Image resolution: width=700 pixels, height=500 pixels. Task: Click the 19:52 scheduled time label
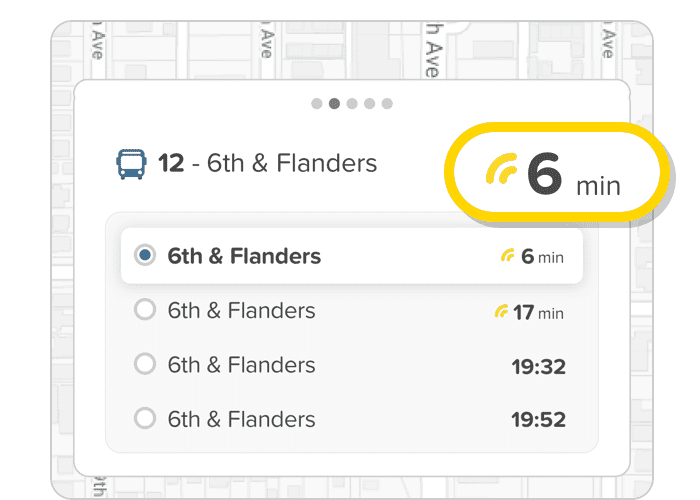[538, 419]
